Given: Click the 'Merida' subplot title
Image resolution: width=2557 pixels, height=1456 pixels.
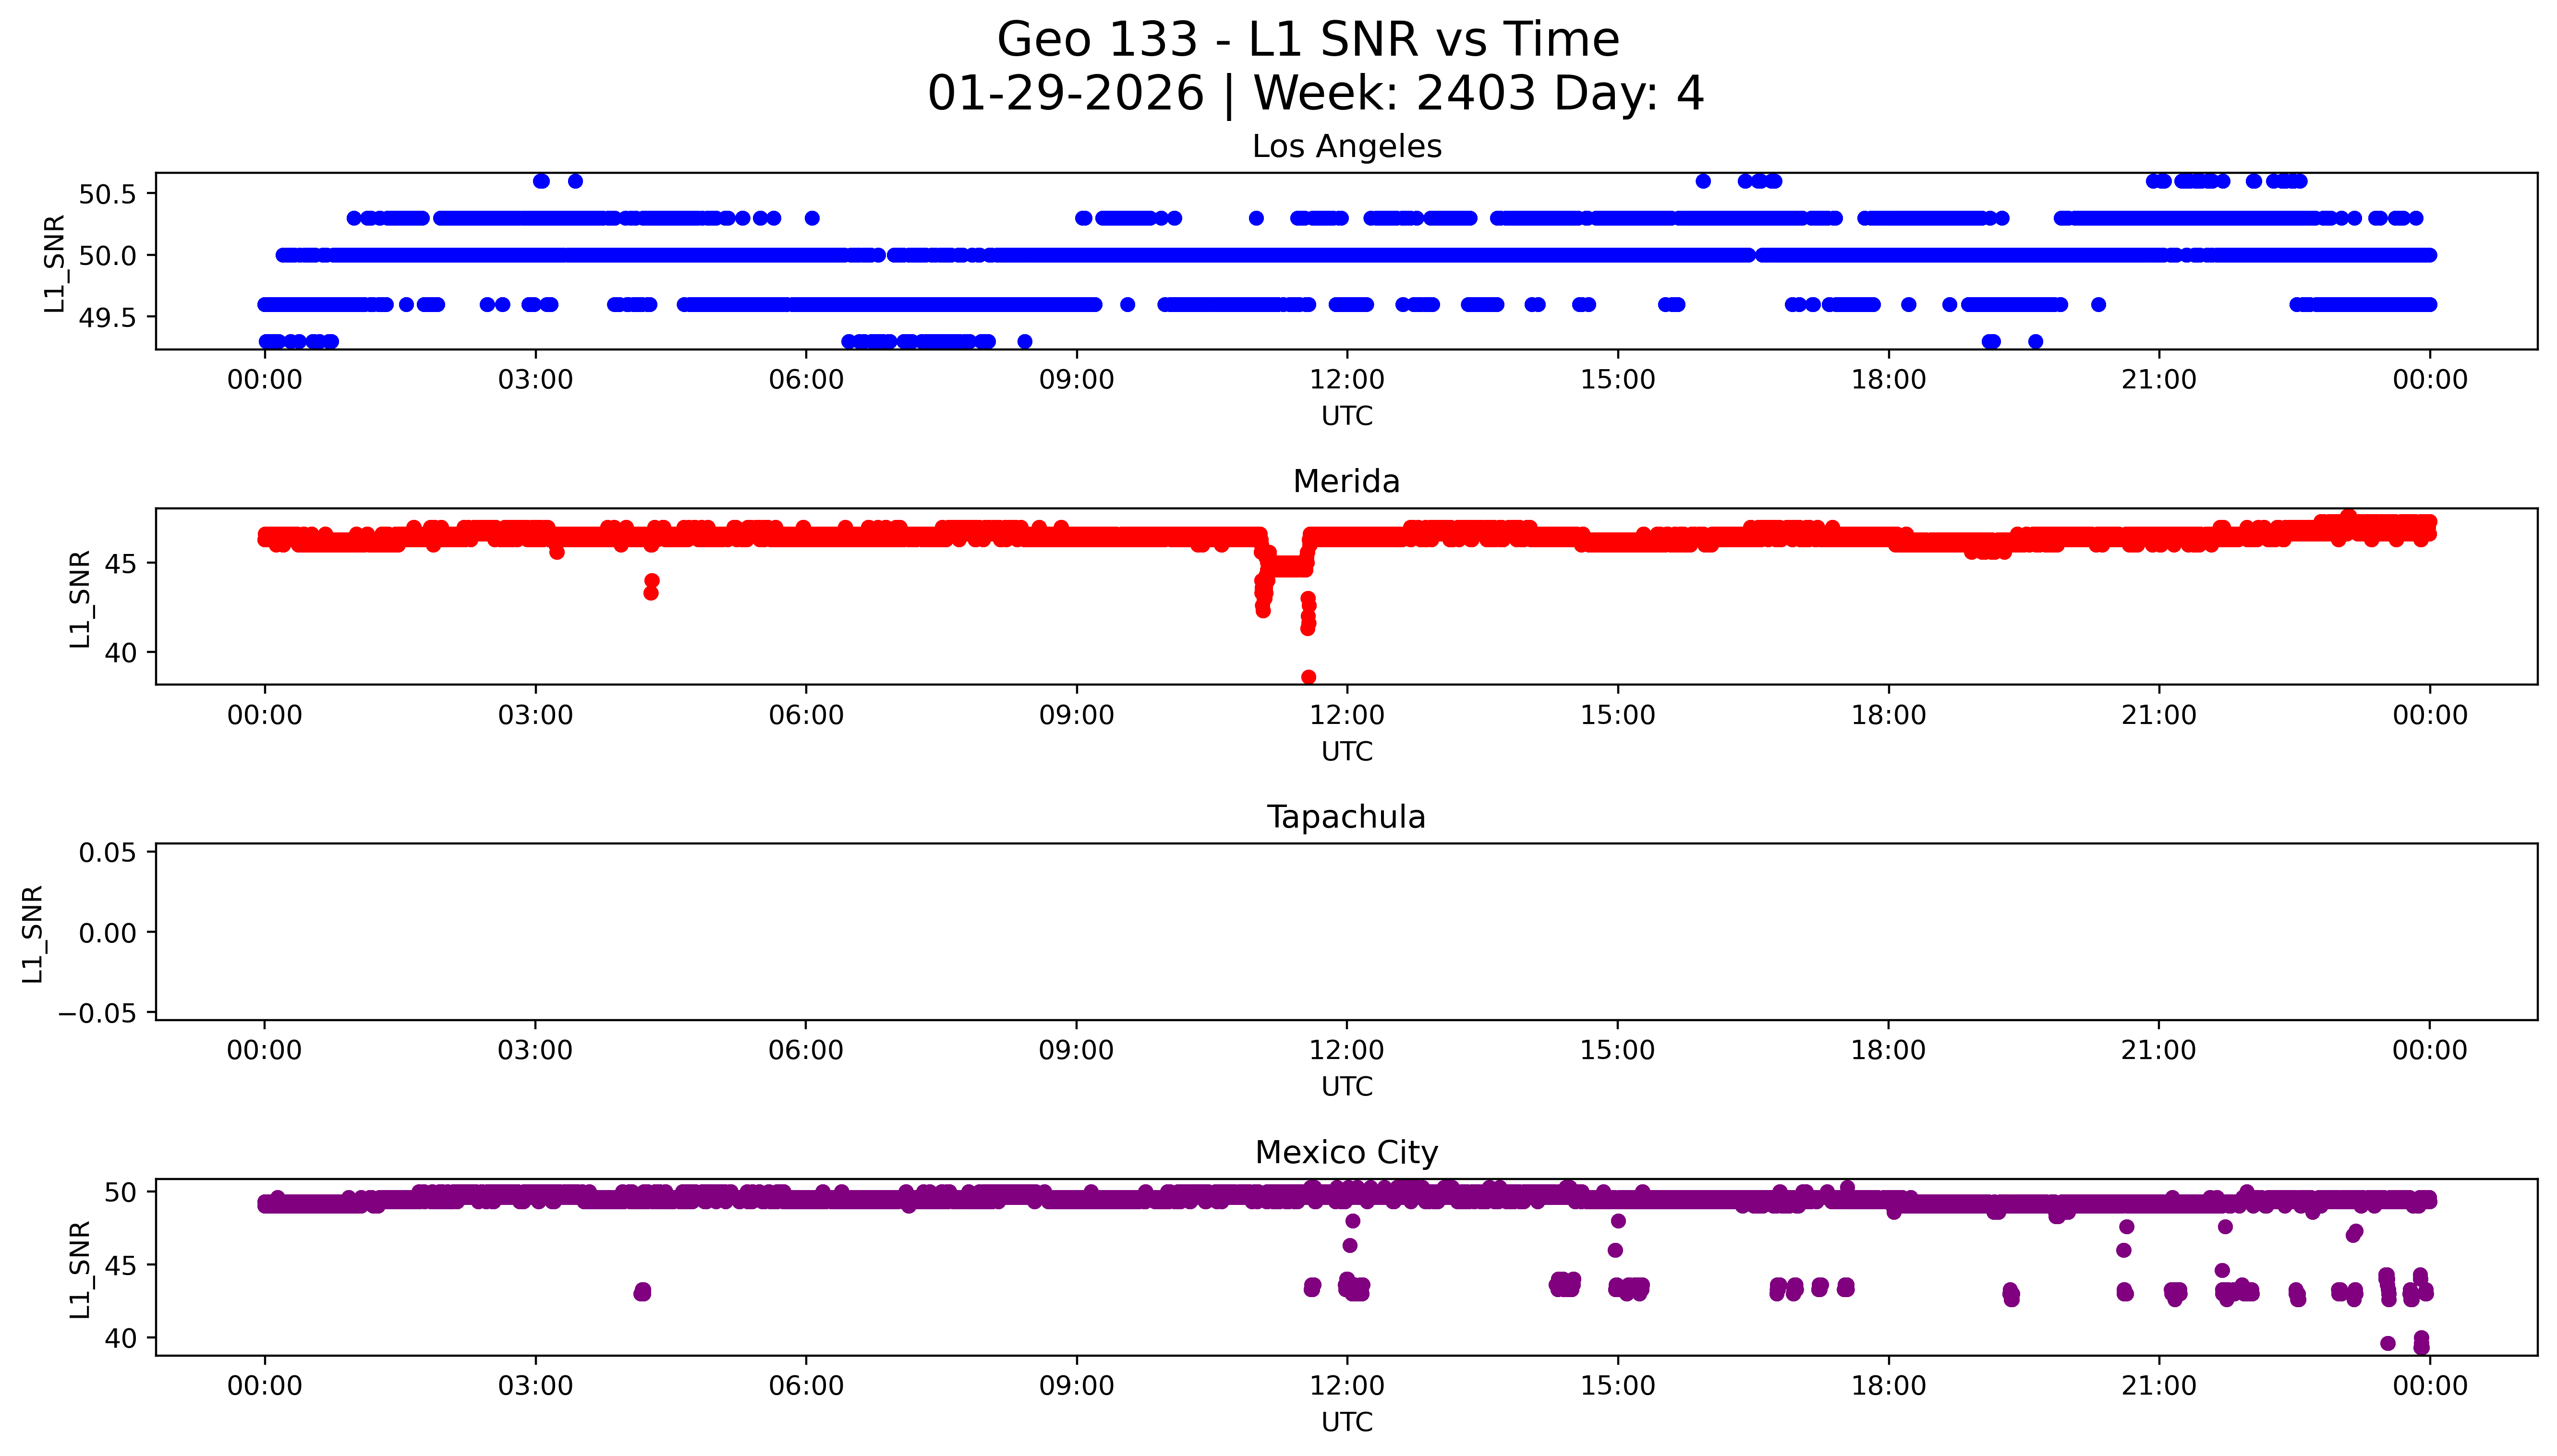Looking at the screenshot, I should [x=1346, y=482].
